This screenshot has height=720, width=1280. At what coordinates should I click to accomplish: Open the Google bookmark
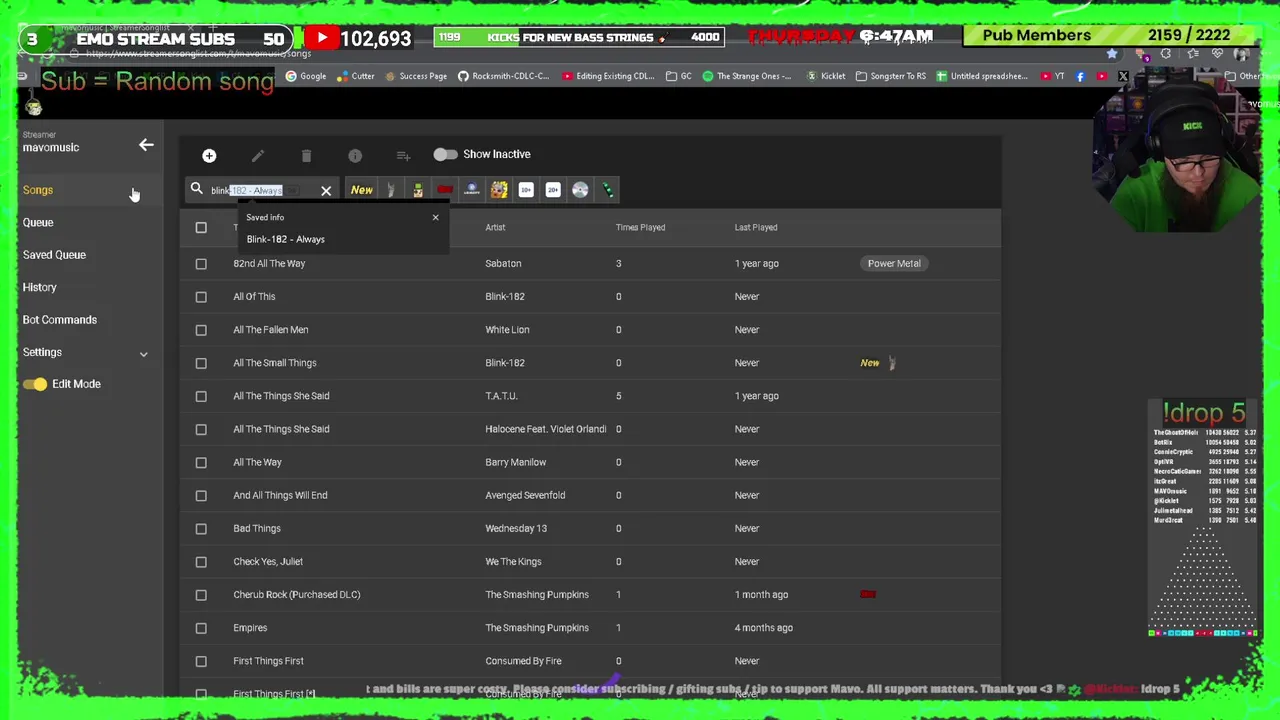point(306,76)
